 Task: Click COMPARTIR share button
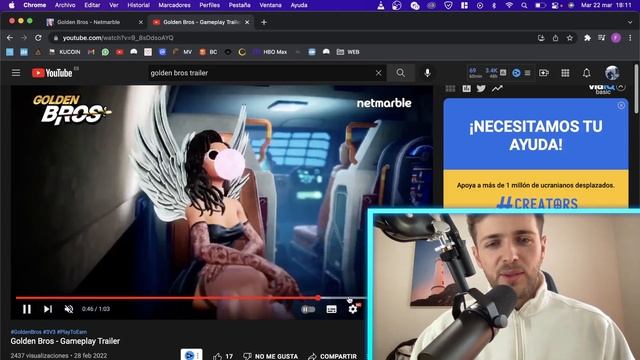click(333, 356)
